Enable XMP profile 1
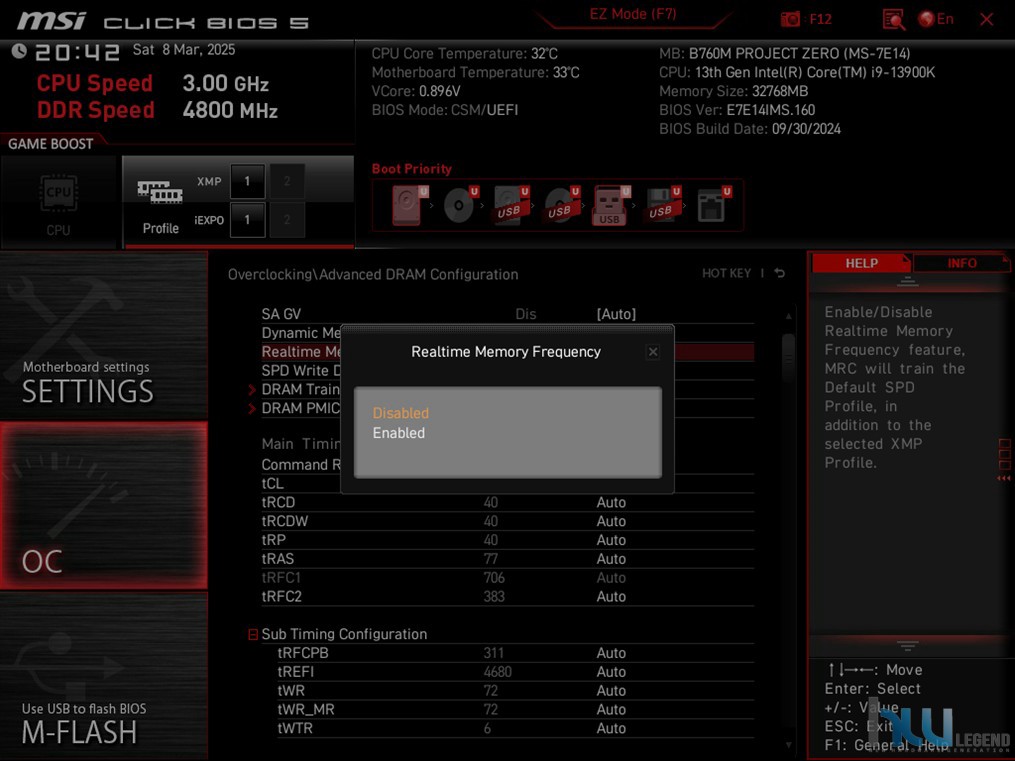The image size is (1015, 761). [x=247, y=181]
